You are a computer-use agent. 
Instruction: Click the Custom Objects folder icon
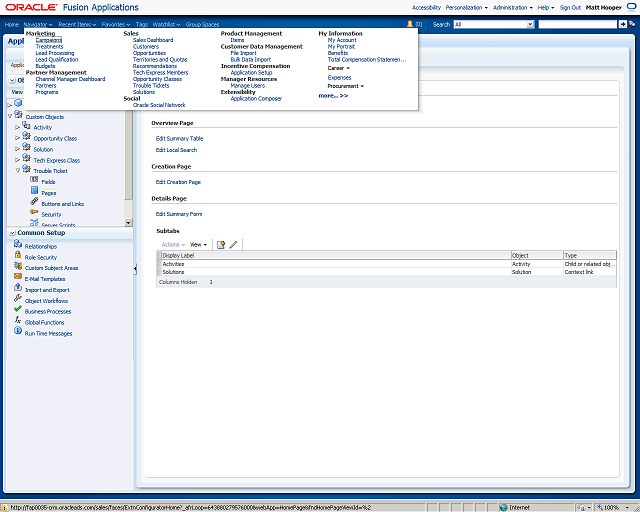(x=18, y=114)
